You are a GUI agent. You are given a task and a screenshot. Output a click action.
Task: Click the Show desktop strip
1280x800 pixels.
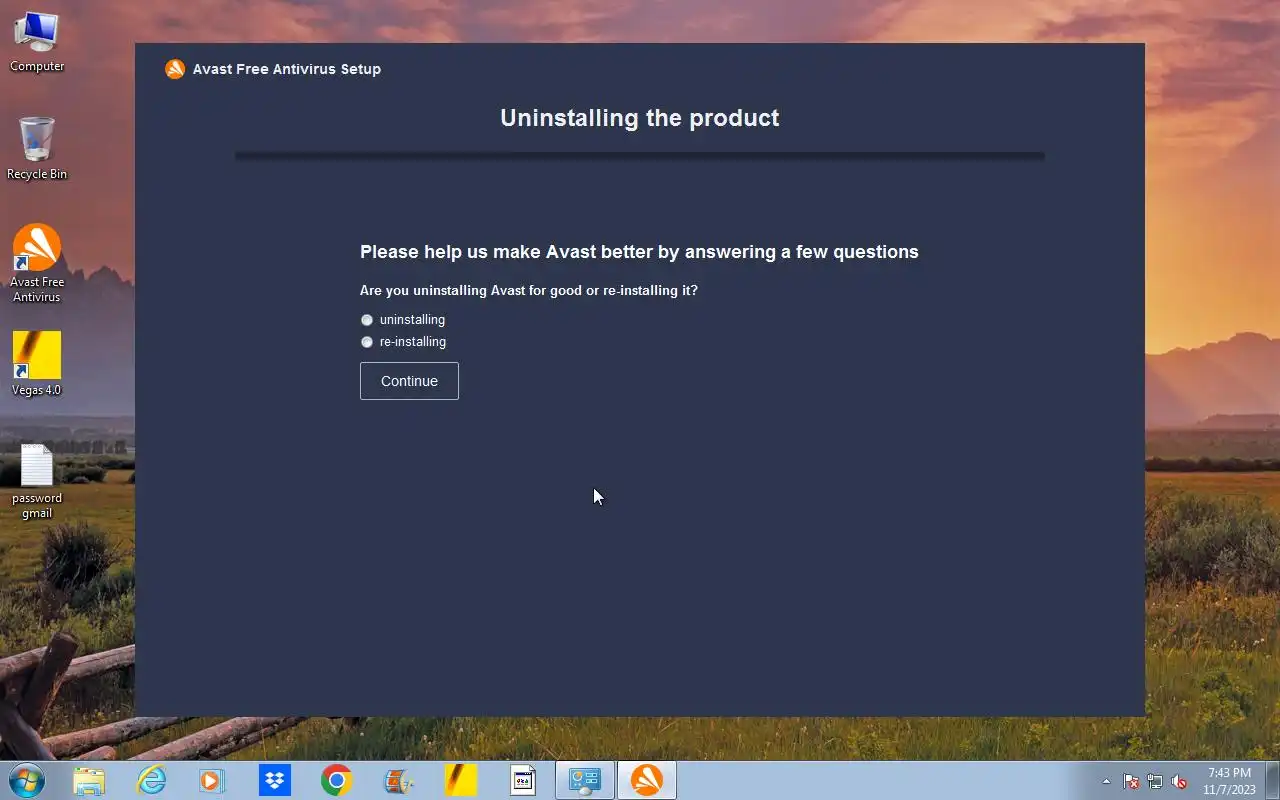(1272, 780)
